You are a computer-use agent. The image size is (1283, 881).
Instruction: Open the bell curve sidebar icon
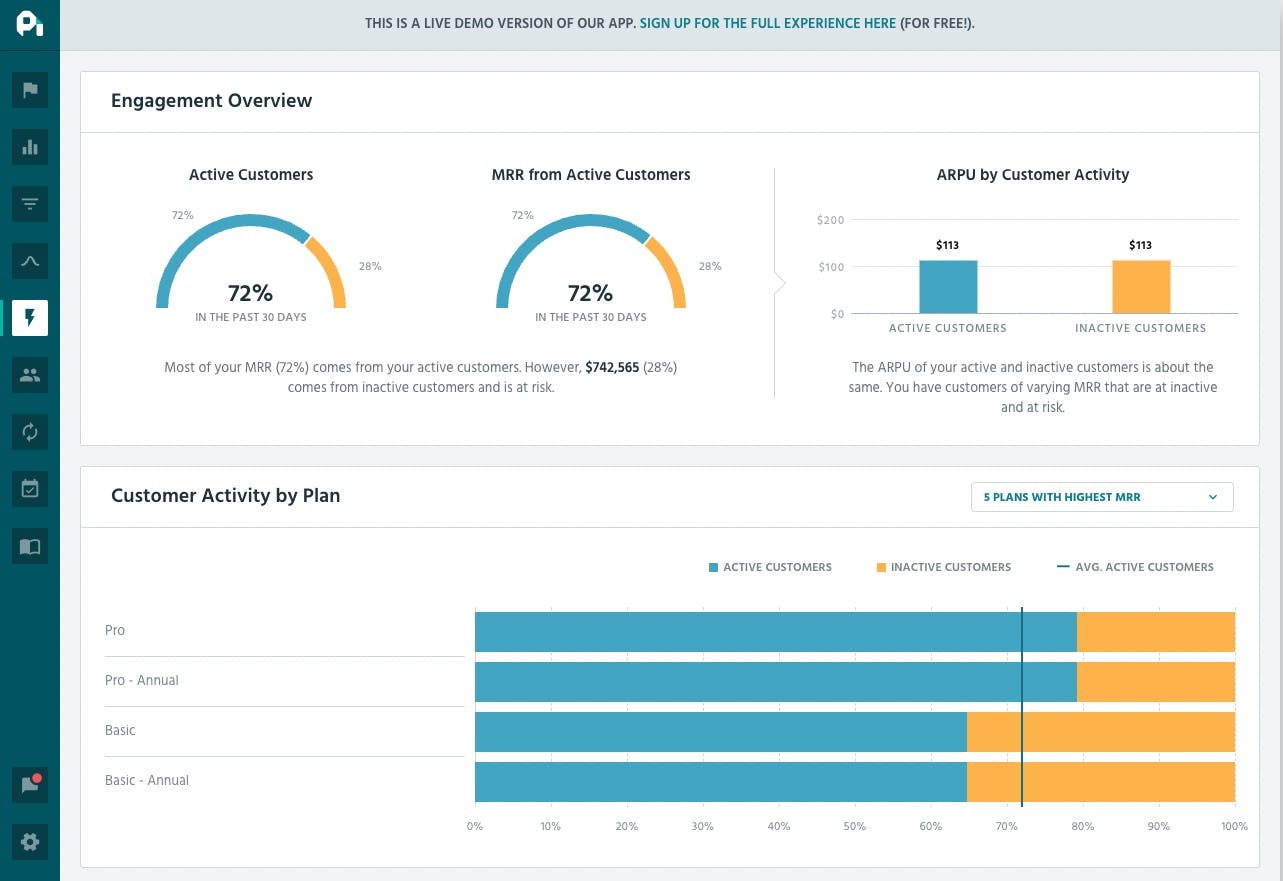point(30,262)
